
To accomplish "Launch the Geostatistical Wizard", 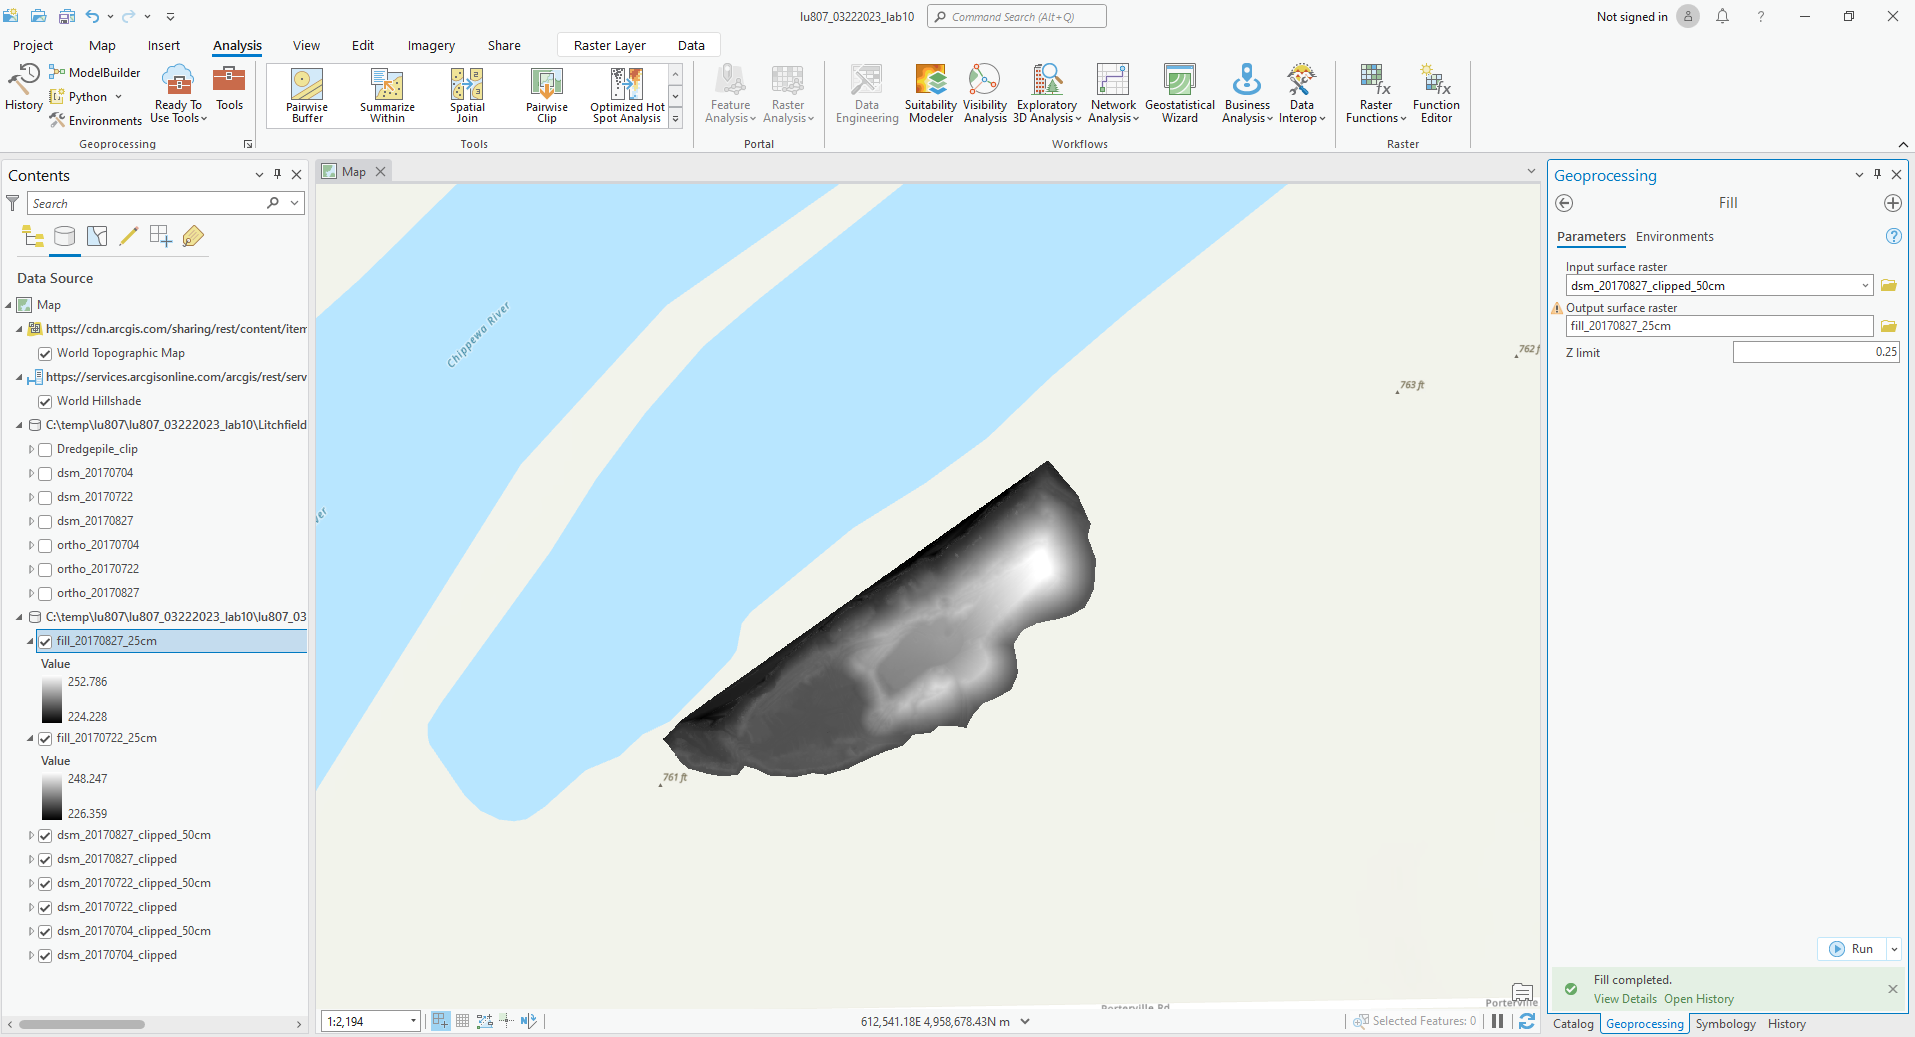I will click(x=1180, y=94).
